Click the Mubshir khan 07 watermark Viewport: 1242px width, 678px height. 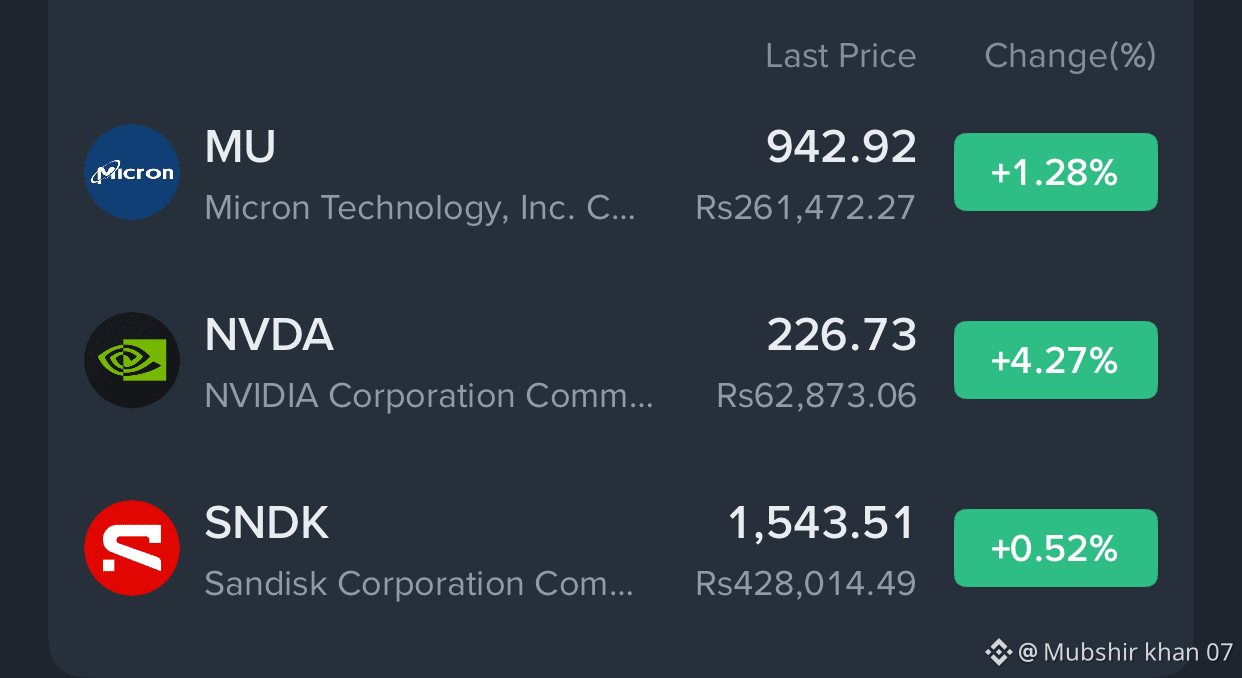tap(1126, 653)
